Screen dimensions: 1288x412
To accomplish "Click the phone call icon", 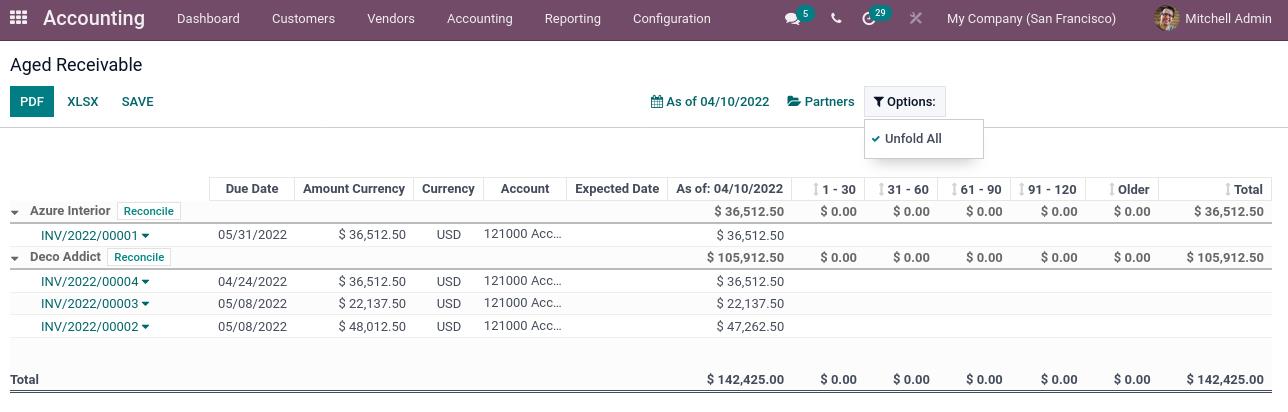I will (x=836, y=19).
